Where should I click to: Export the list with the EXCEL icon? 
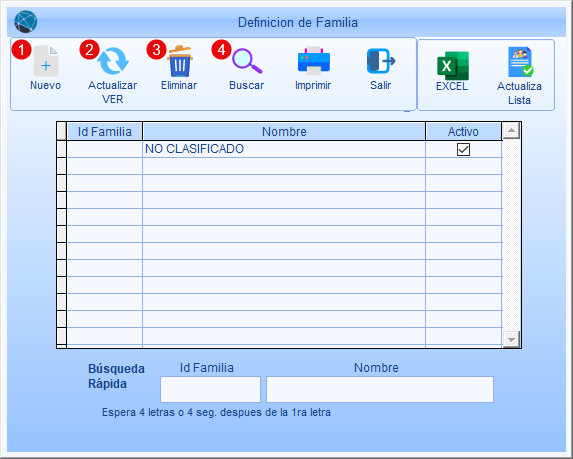(x=453, y=66)
